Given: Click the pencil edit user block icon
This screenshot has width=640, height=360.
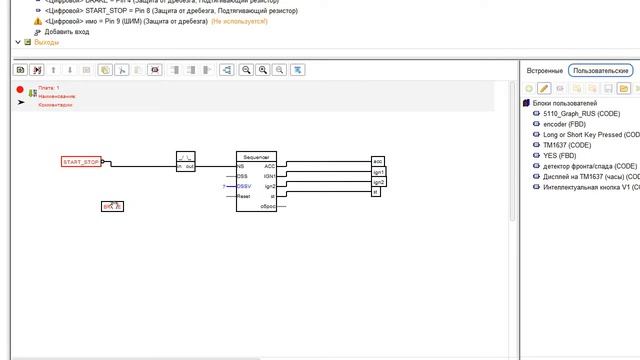Looking at the screenshot, I should [544, 88].
